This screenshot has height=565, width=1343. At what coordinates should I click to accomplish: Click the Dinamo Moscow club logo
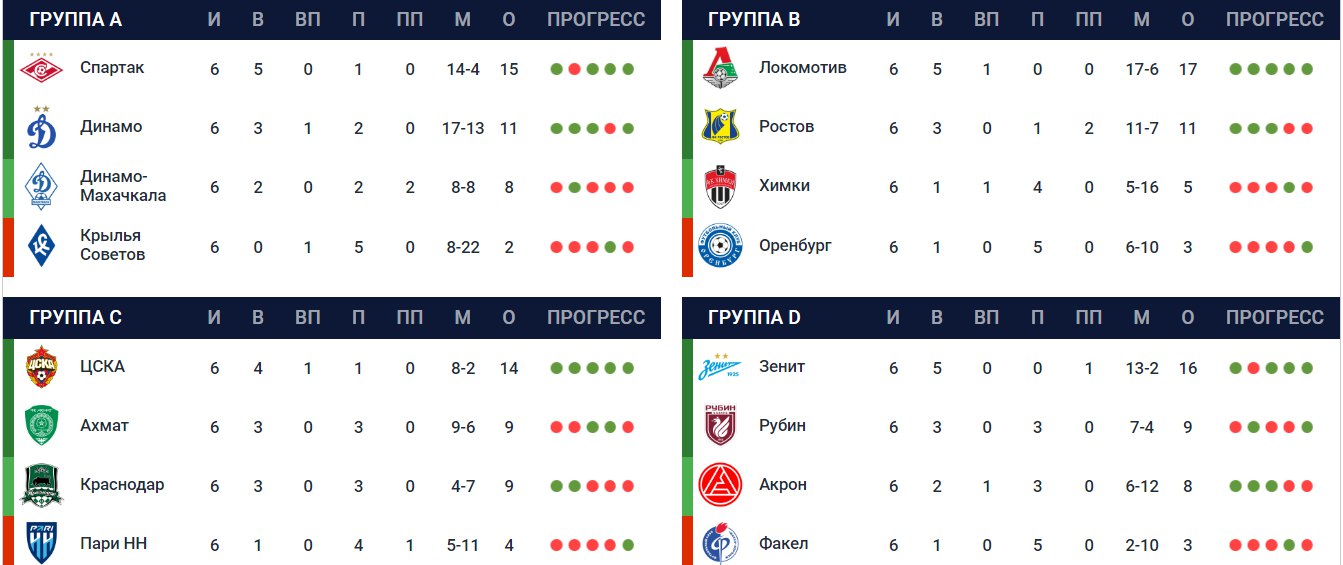[41, 127]
